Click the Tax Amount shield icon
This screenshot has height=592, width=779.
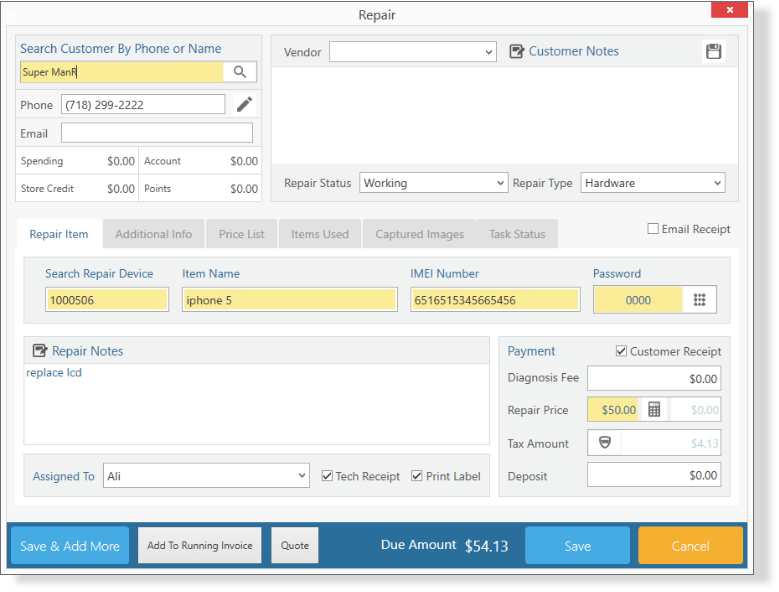pyautogui.click(x=605, y=443)
